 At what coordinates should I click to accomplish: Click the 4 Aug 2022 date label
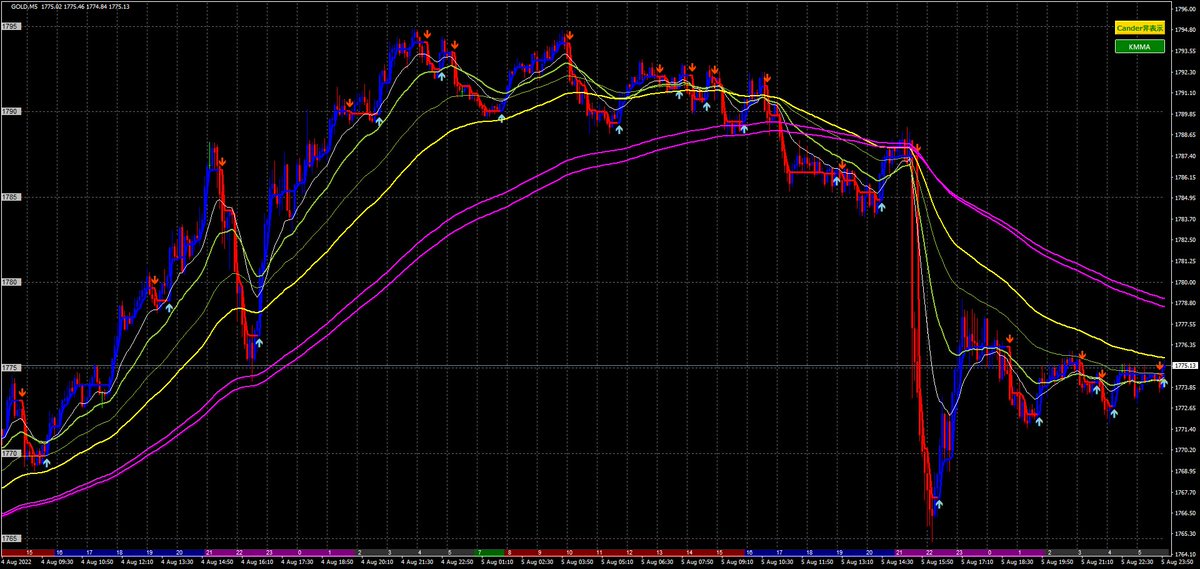(15, 564)
